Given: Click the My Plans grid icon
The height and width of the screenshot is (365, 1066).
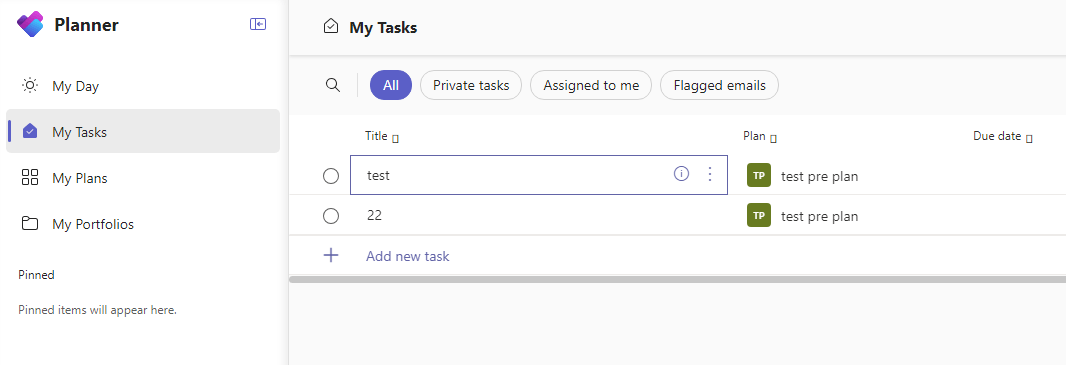Looking at the screenshot, I should pos(30,177).
